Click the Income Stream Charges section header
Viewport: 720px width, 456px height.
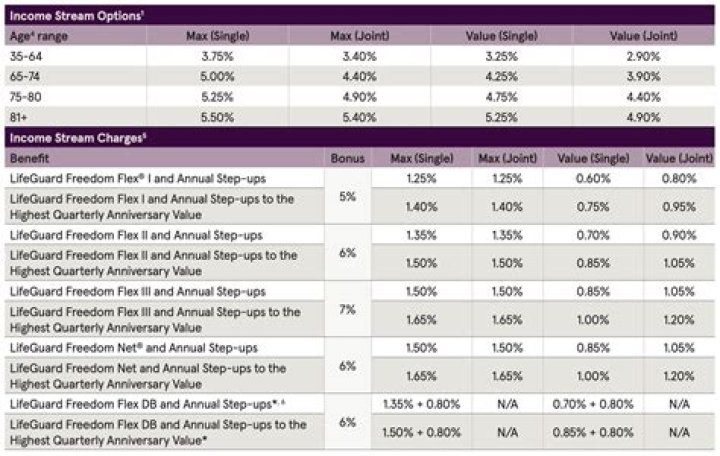65,138
